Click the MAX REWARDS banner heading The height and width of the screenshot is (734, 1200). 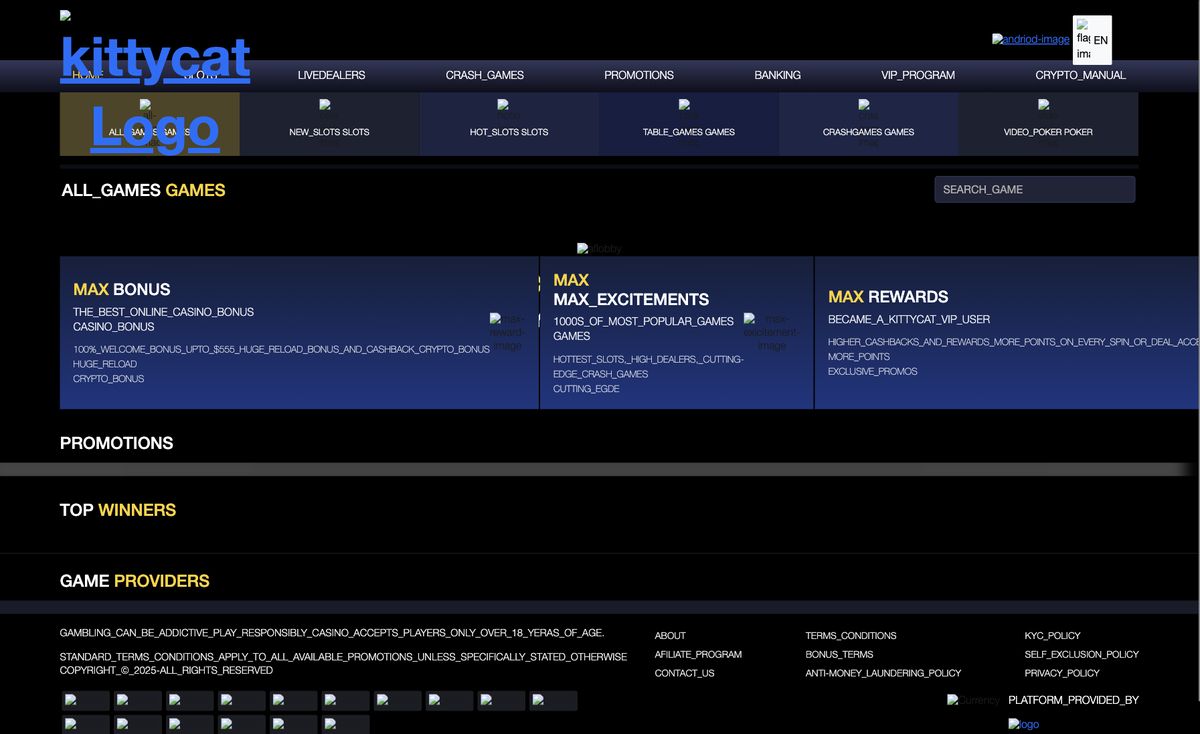tap(888, 297)
